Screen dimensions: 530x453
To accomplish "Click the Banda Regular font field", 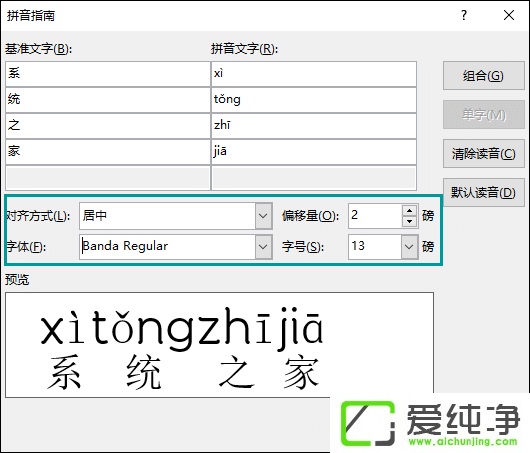I will pos(168,246).
